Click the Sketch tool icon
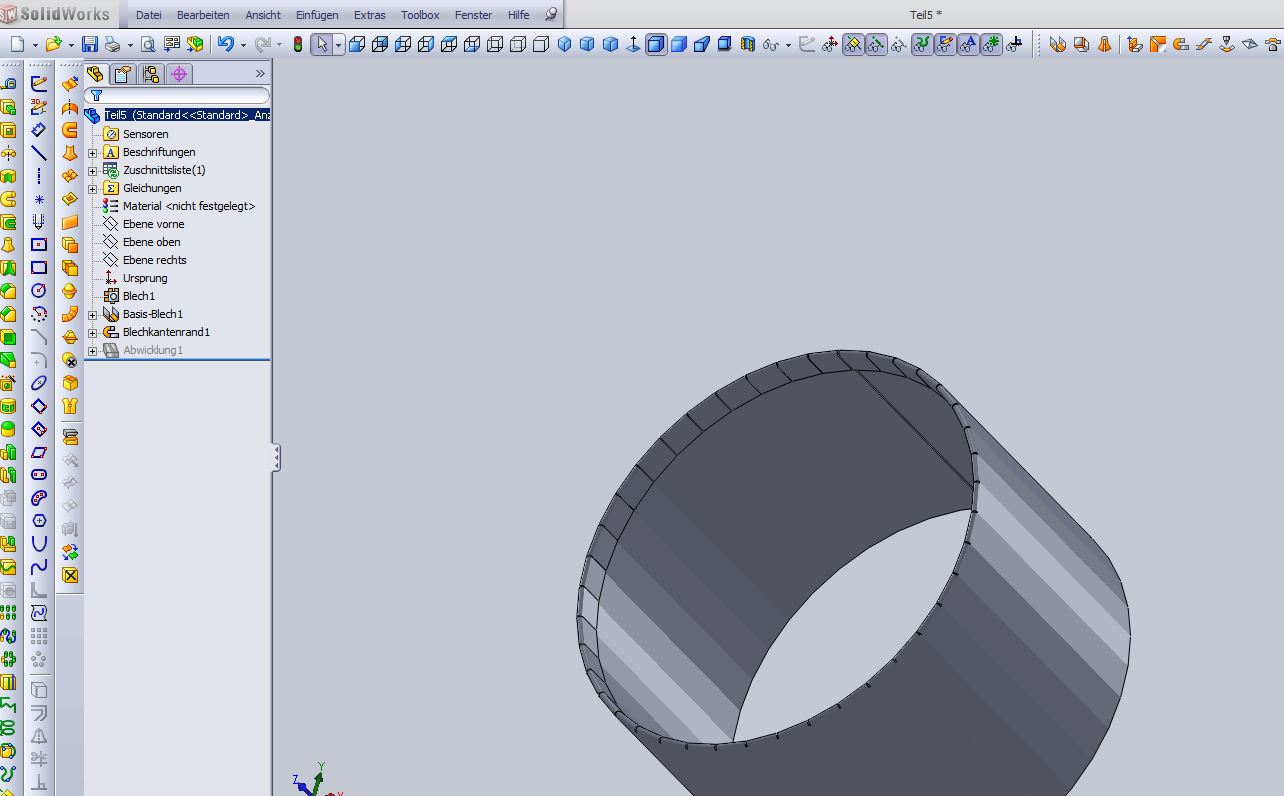The height and width of the screenshot is (796, 1284). (39, 84)
